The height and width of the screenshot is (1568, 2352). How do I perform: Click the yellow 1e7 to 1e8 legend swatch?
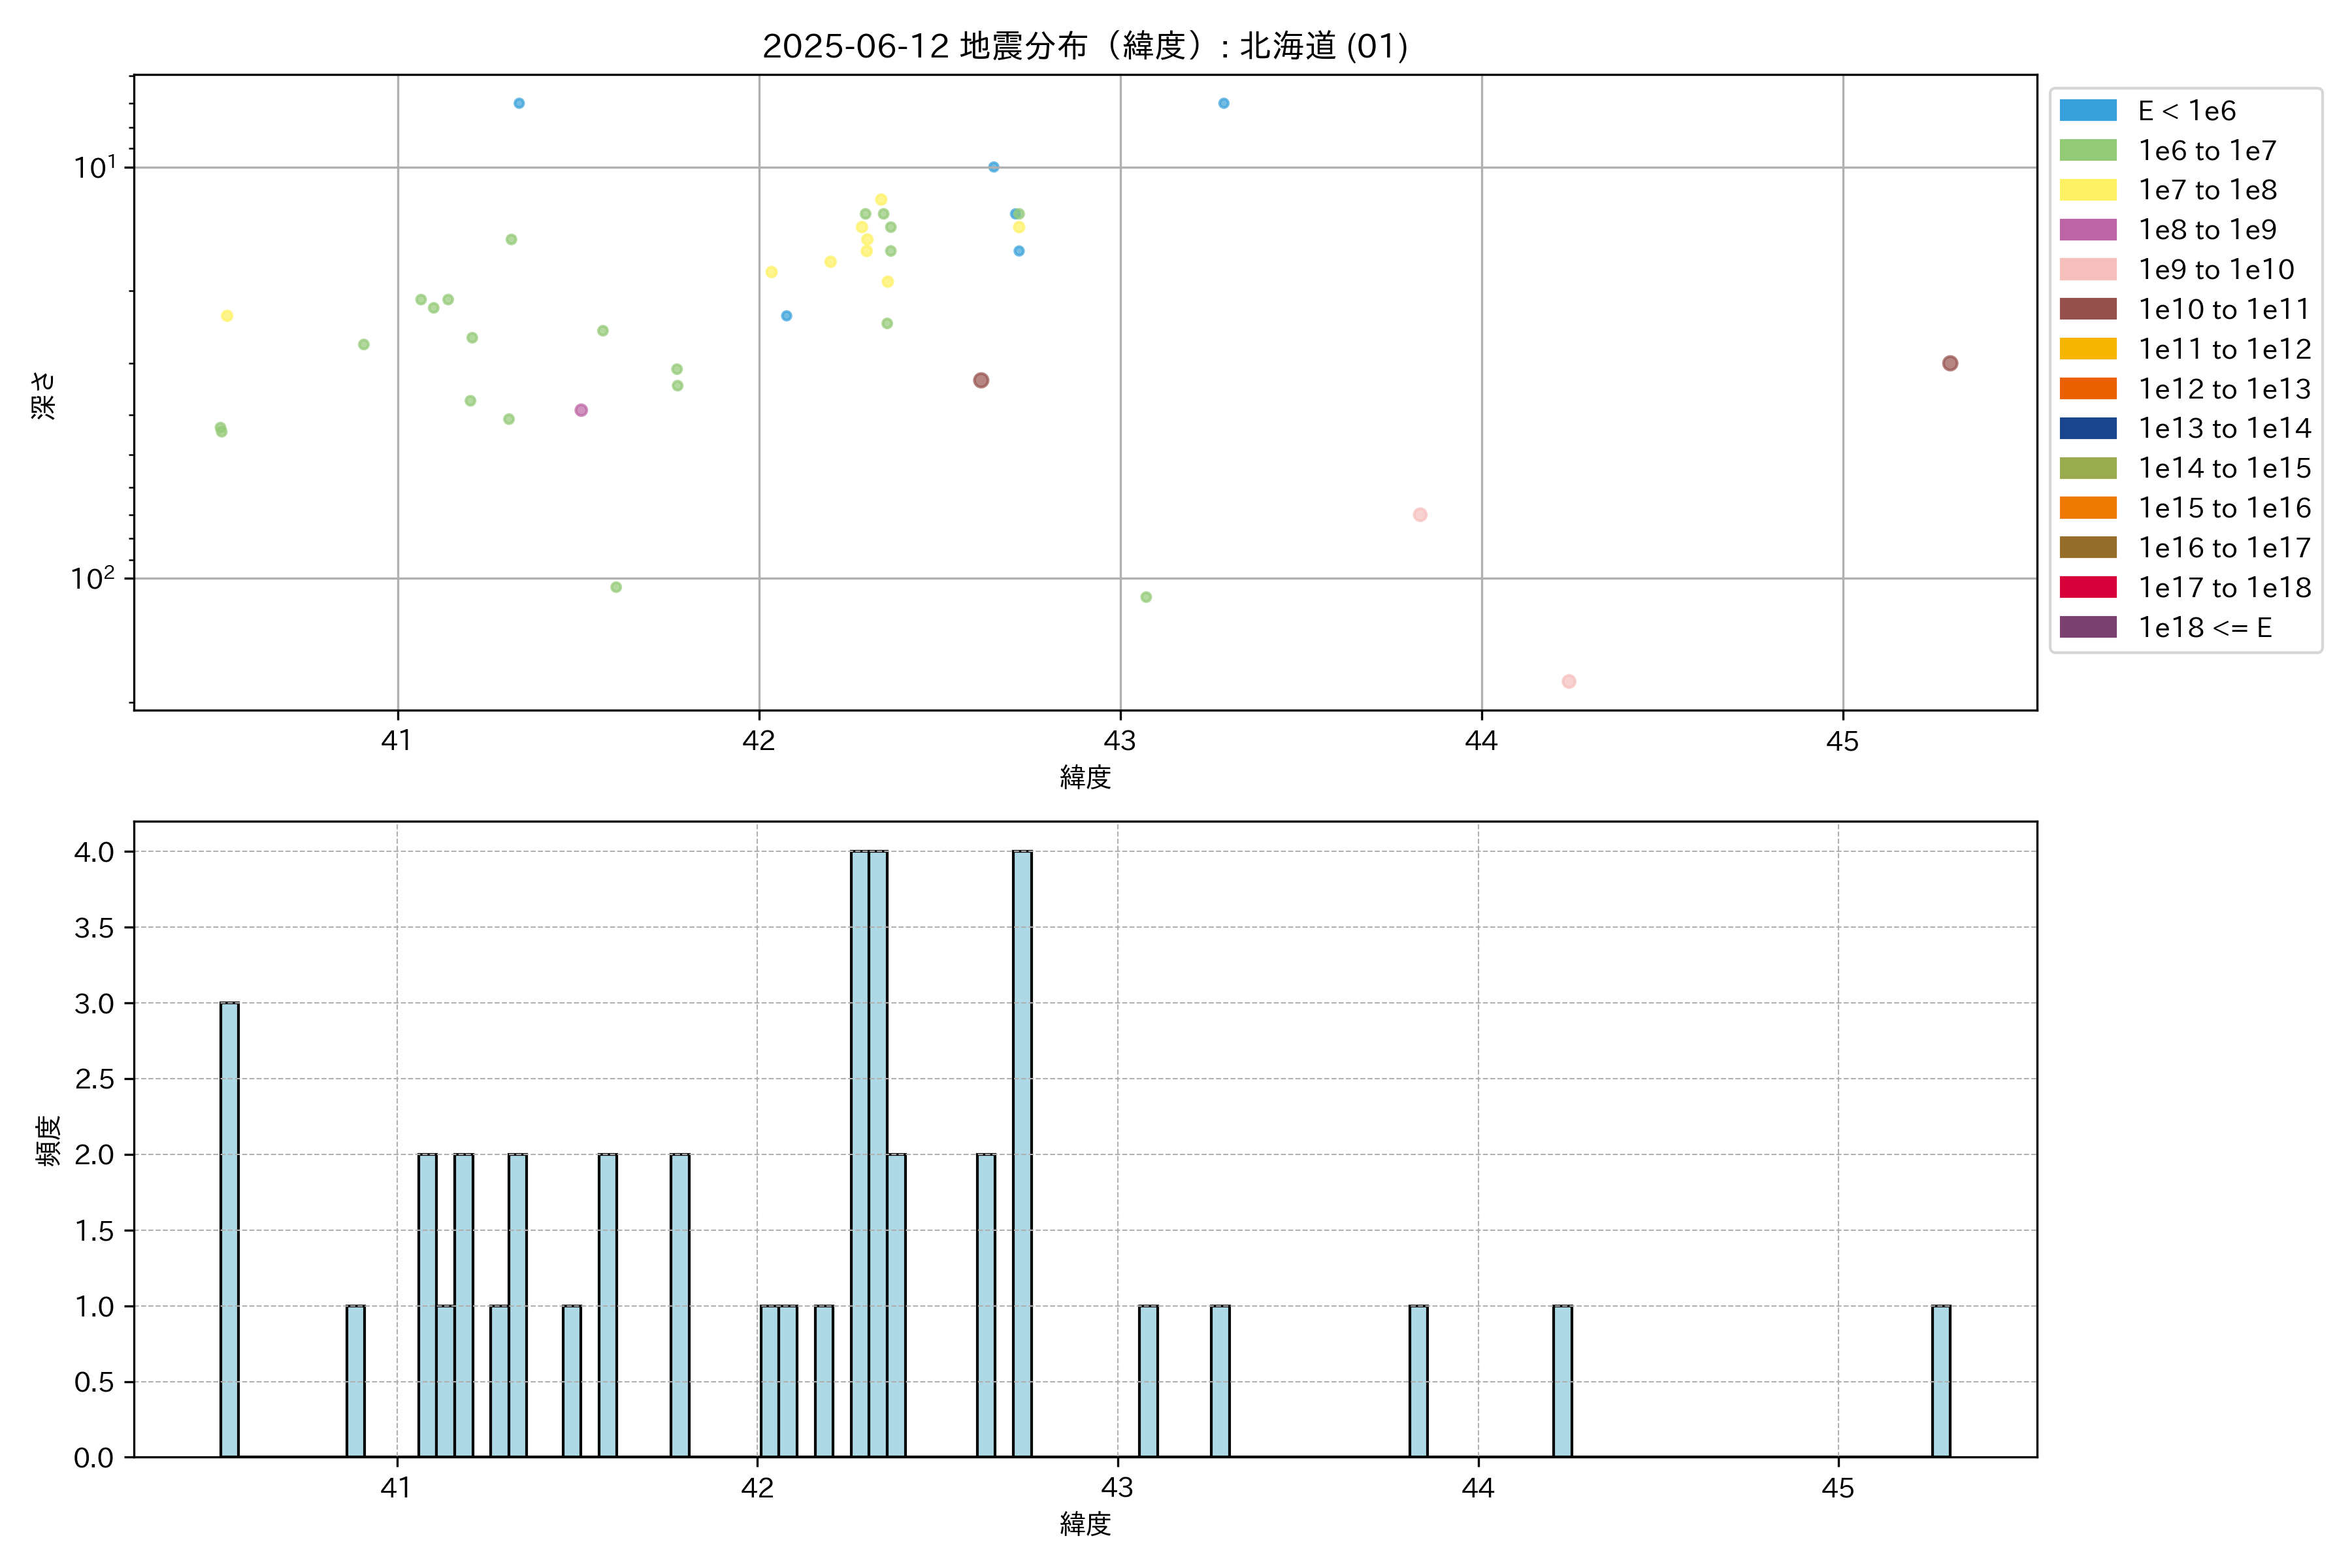click(x=2087, y=190)
